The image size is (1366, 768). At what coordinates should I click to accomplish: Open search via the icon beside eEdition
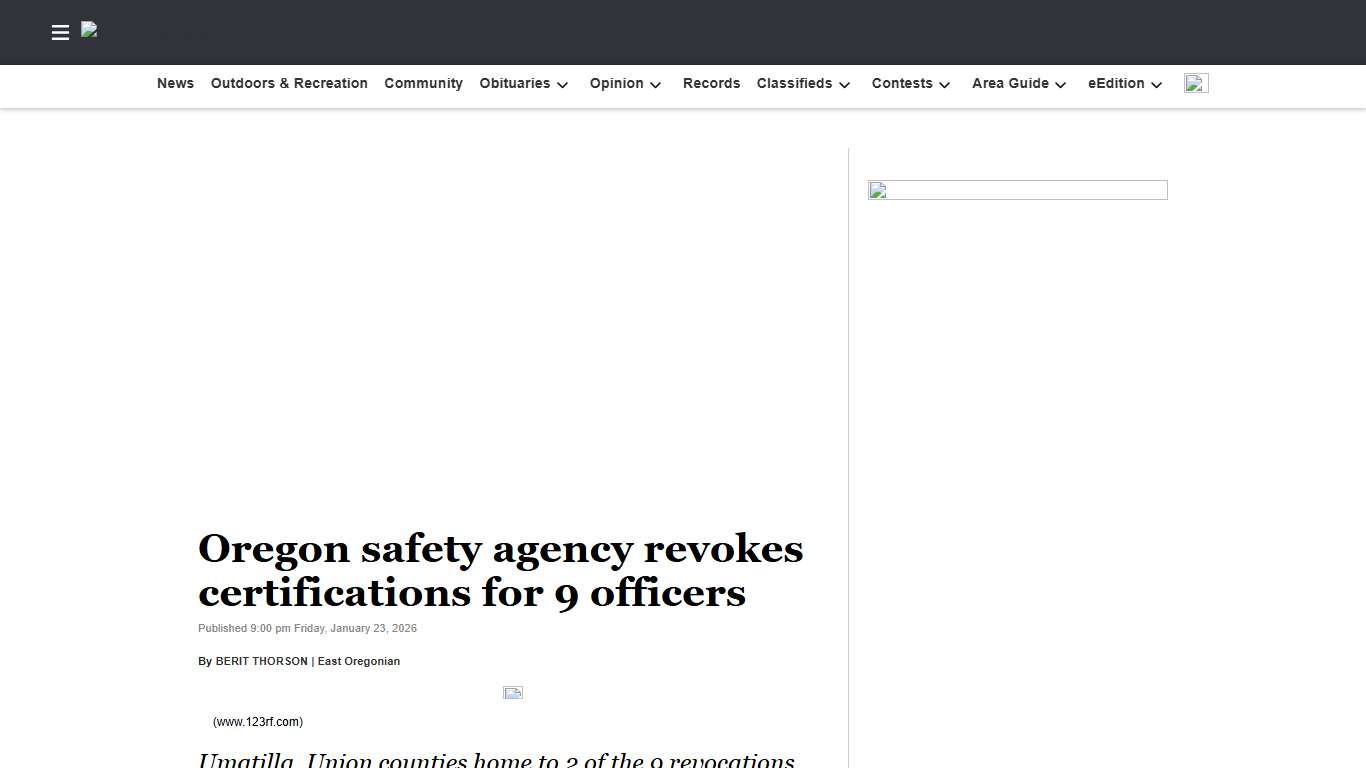coord(1196,84)
